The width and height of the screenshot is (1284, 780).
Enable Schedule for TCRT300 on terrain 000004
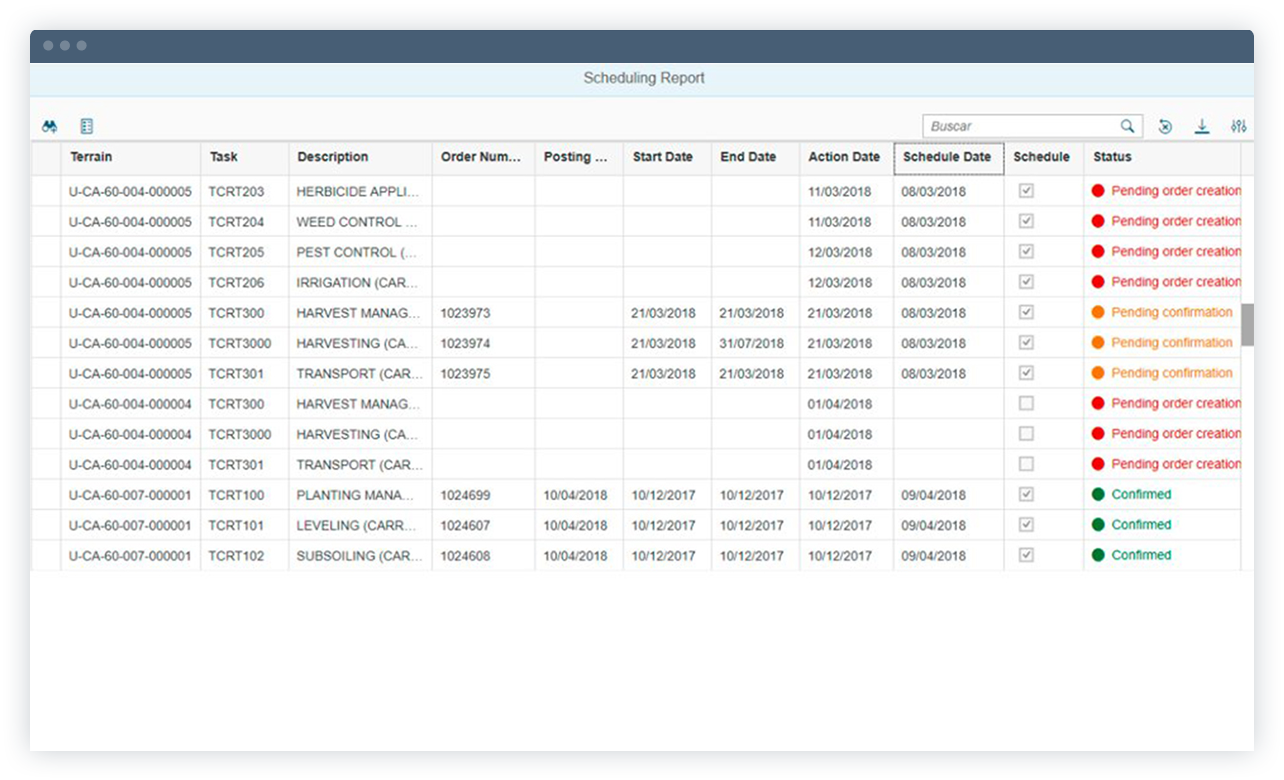click(x=1026, y=403)
